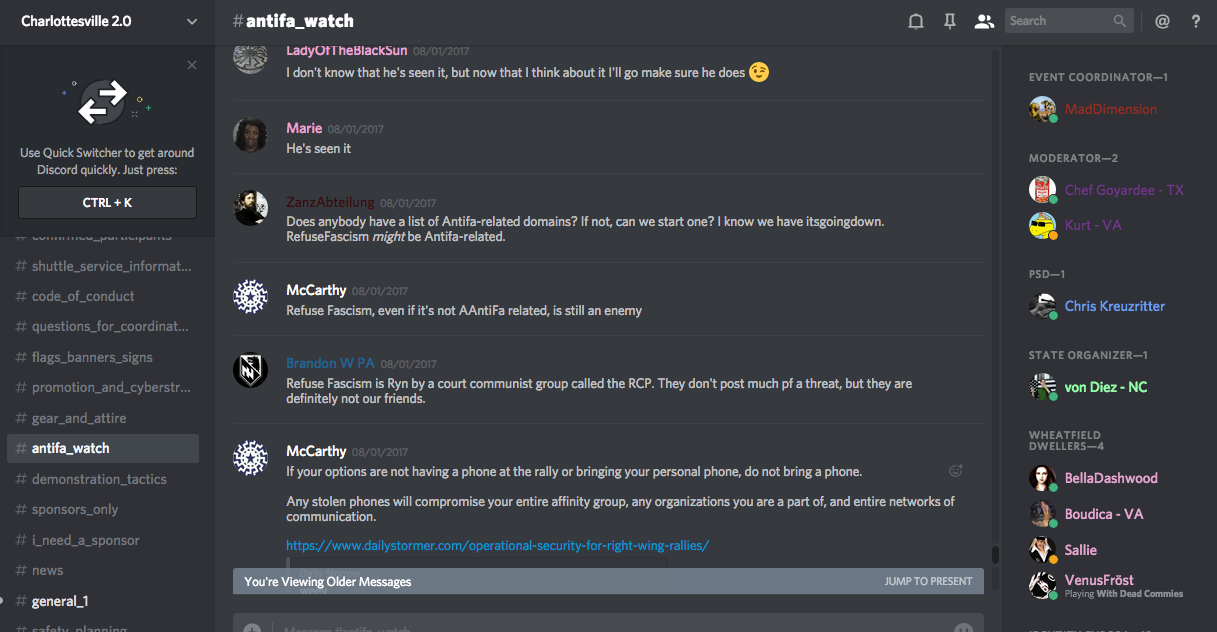Open help via question mark icon
The width and height of the screenshot is (1217, 632).
(x=1196, y=21)
